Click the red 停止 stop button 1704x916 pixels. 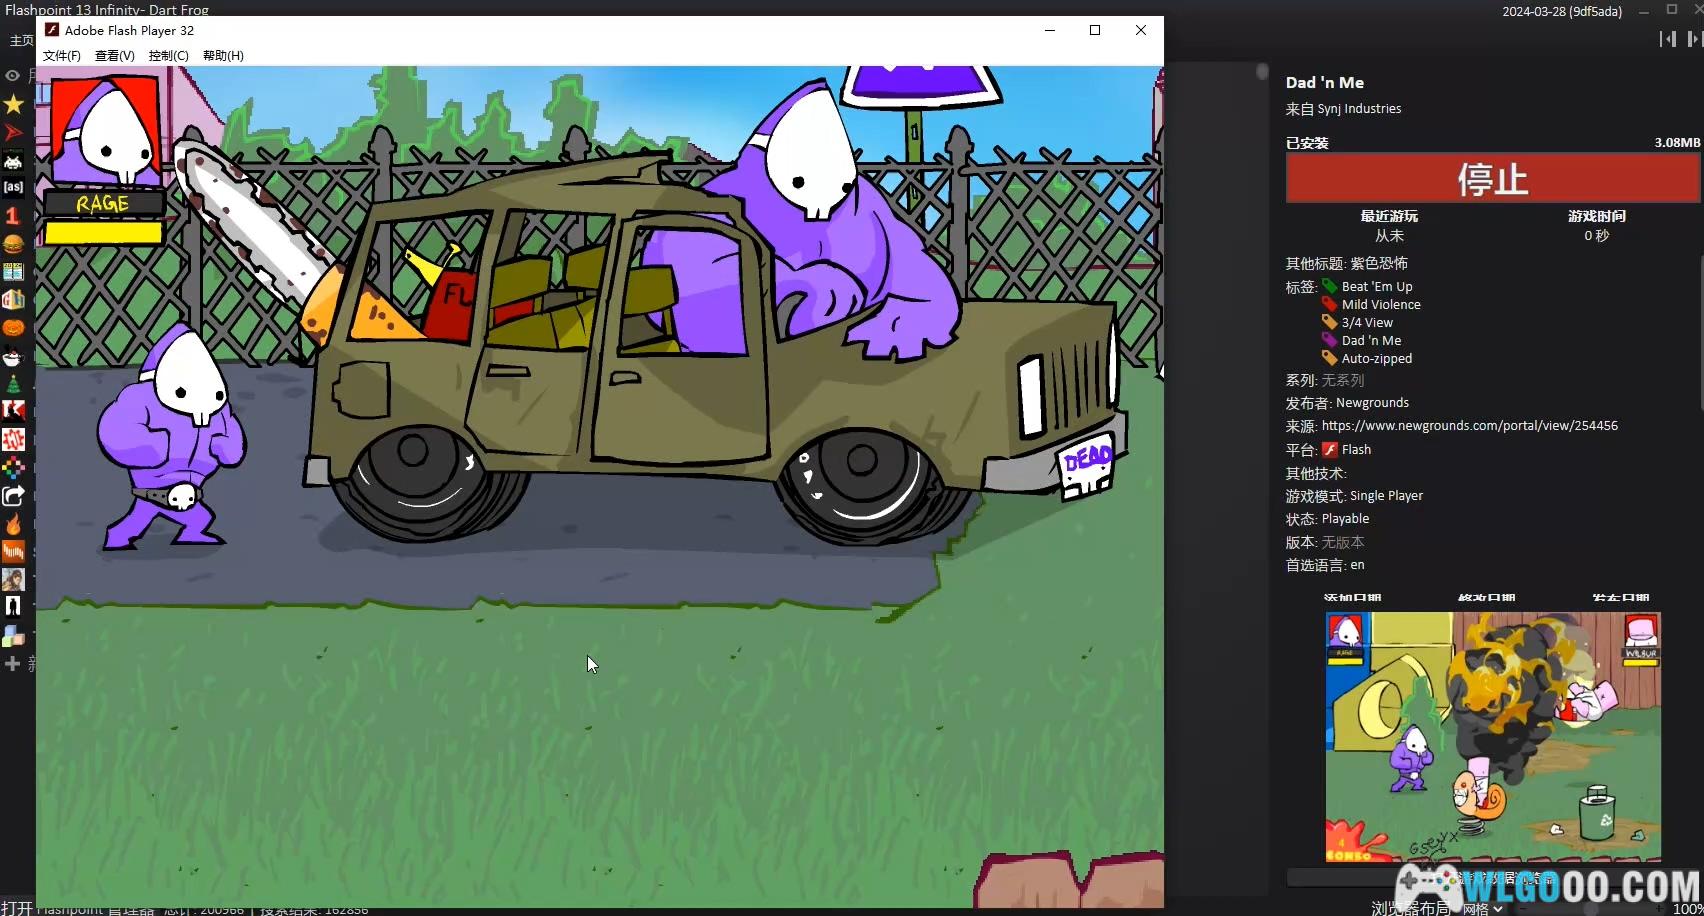[1492, 180]
